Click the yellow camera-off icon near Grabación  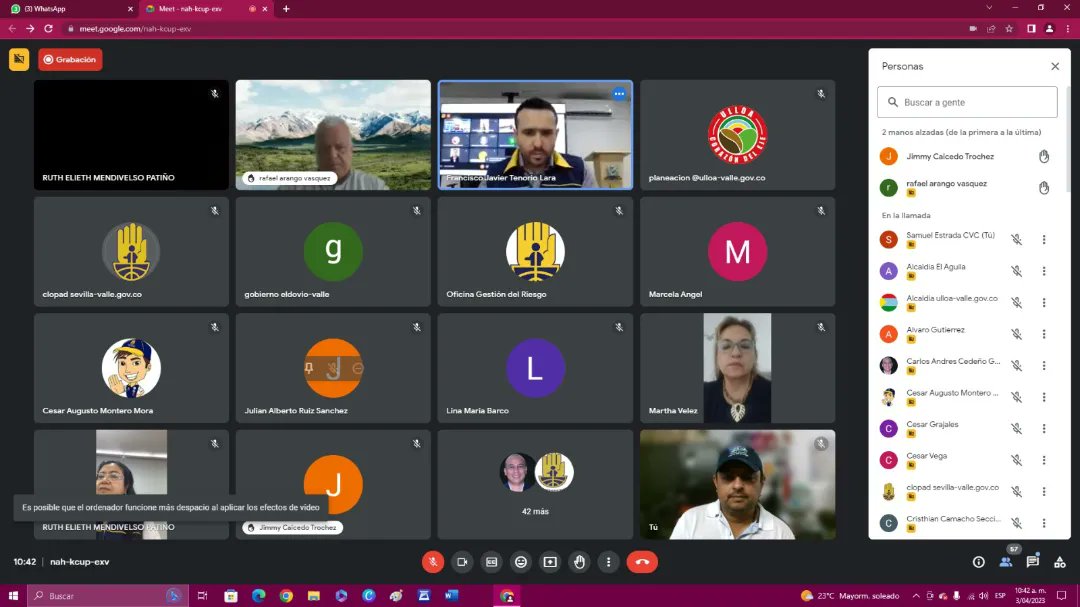point(19,59)
